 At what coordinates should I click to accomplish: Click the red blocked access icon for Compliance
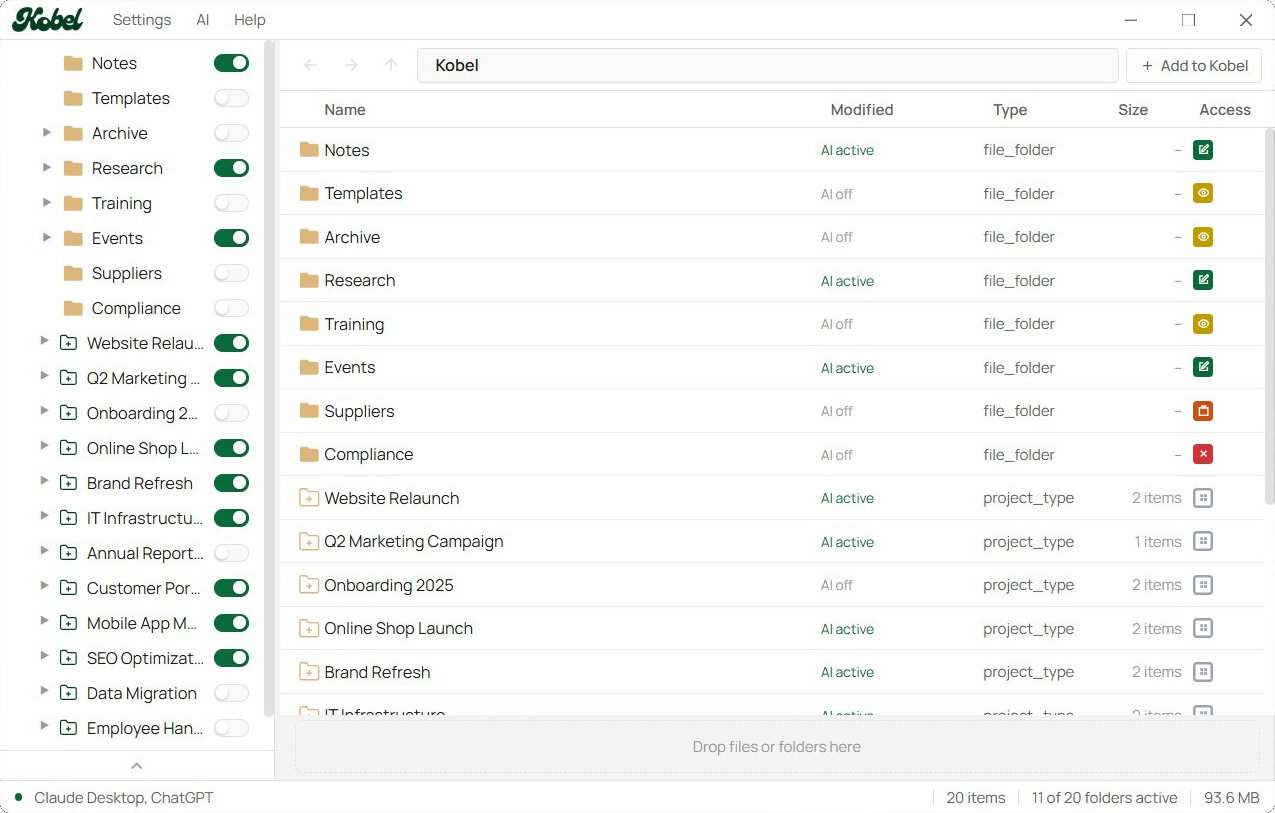(1203, 455)
